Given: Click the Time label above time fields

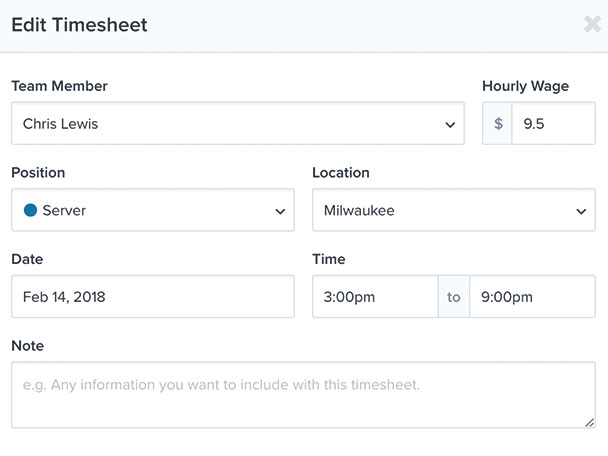Looking at the screenshot, I should coord(329,259).
